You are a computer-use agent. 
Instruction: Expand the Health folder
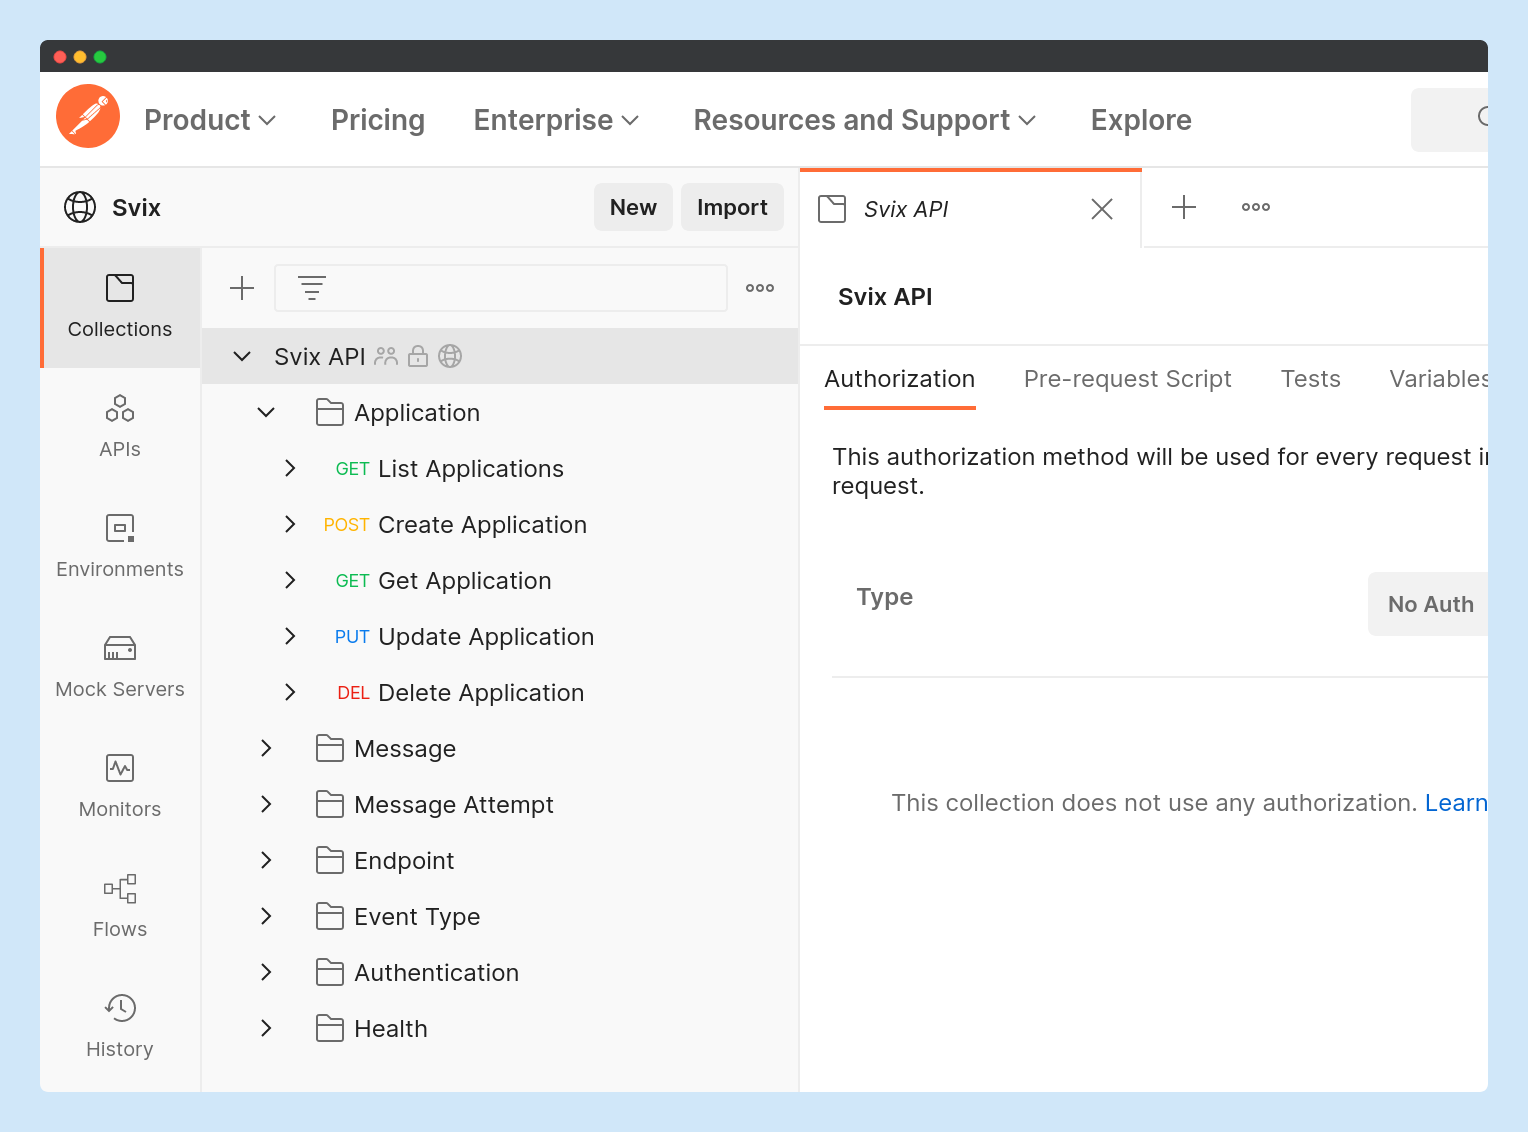pos(266,1028)
